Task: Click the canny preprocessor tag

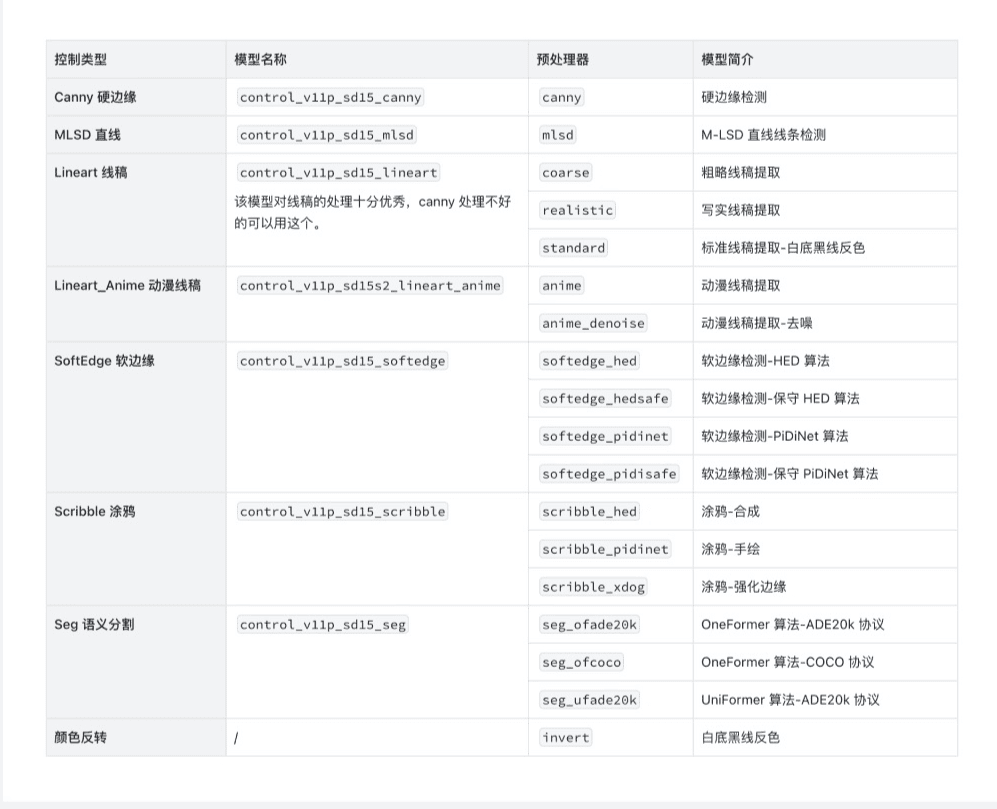Action: click(561, 97)
